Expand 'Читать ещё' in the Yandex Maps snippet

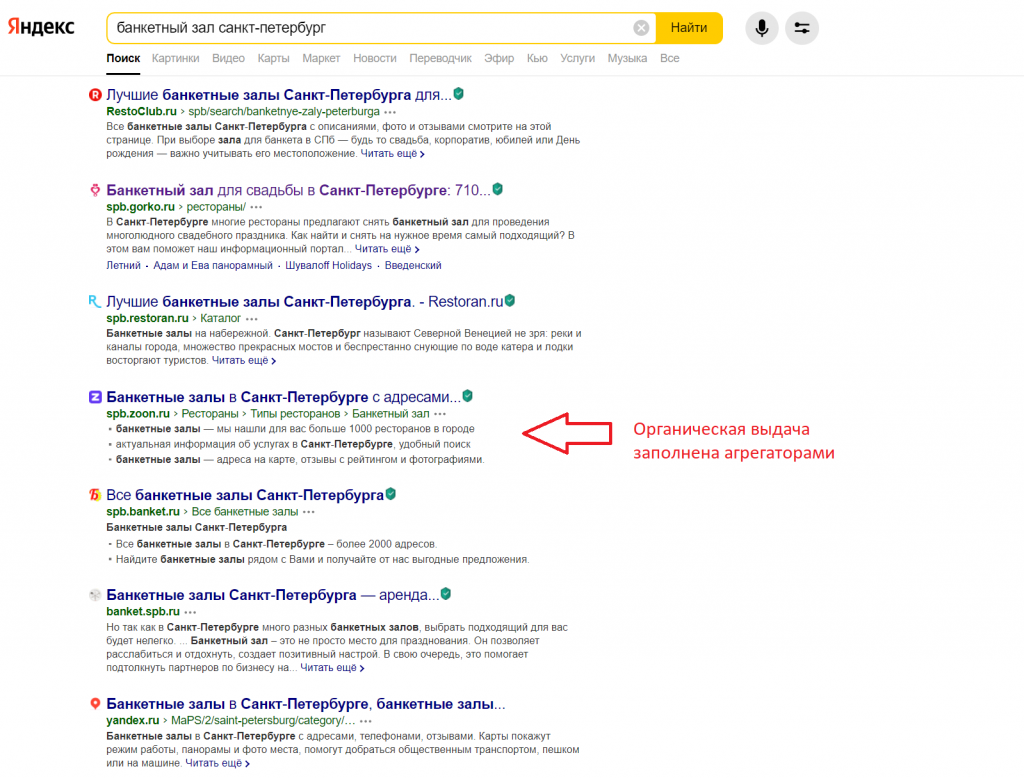pos(217,763)
